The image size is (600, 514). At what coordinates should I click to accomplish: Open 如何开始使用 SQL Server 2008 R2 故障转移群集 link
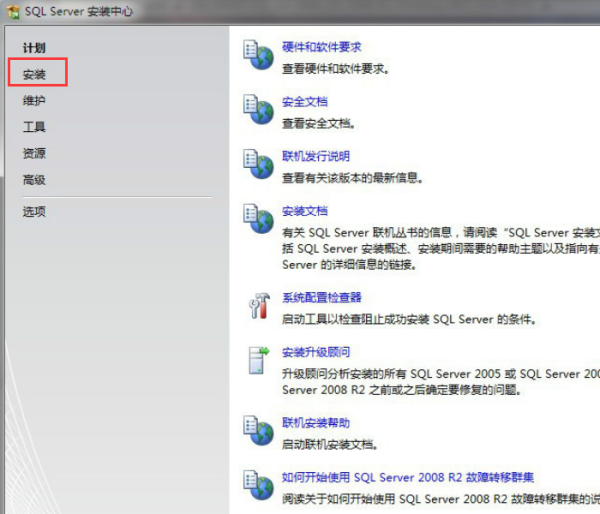408,477
